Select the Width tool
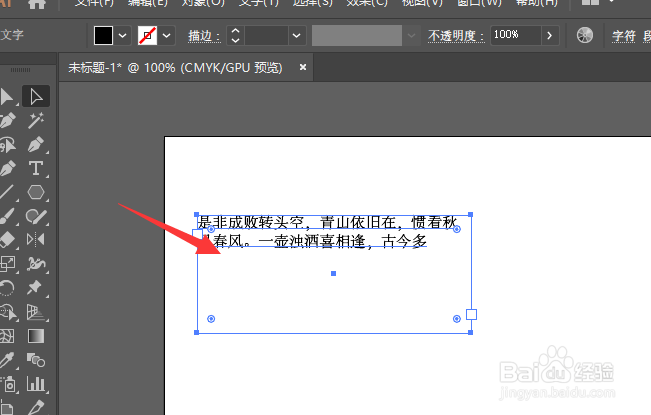 coord(36,264)
